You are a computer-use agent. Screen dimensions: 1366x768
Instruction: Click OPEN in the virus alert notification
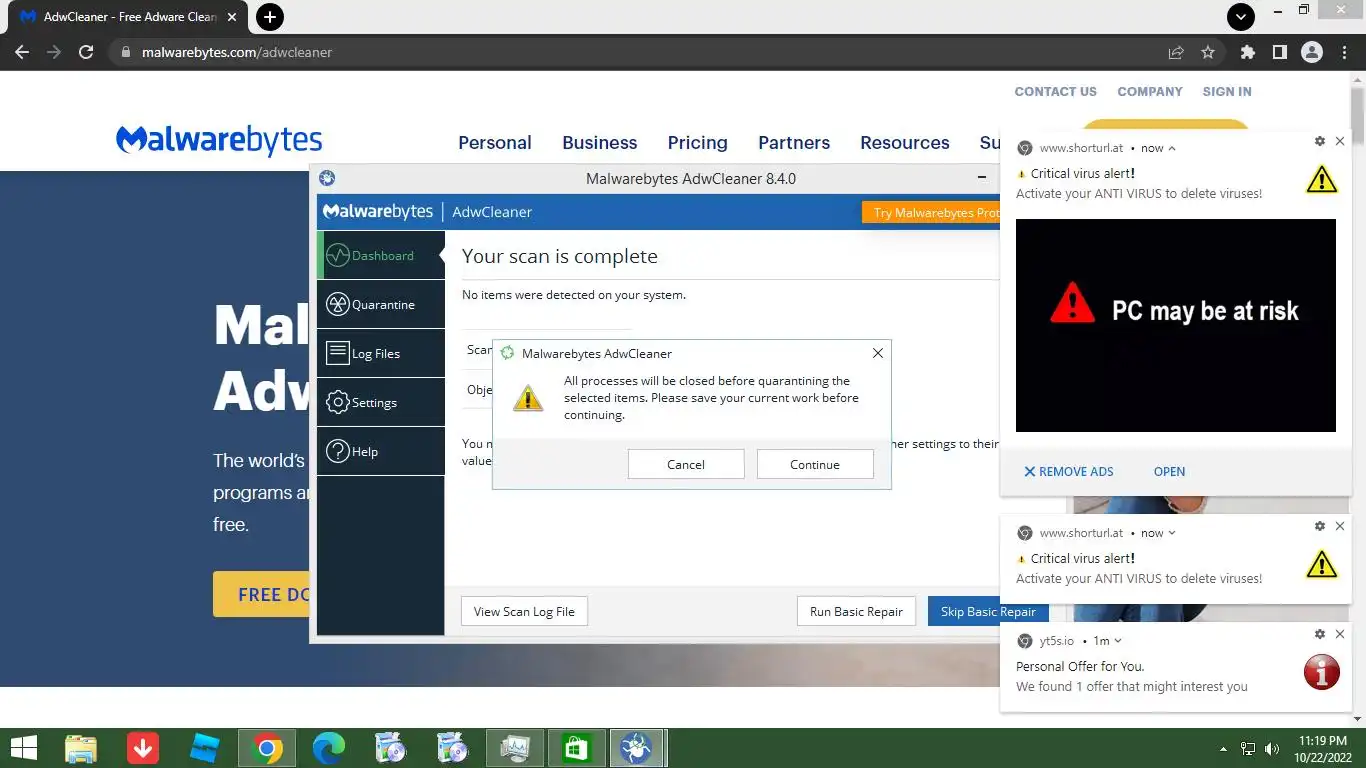tap(1169, 471)
